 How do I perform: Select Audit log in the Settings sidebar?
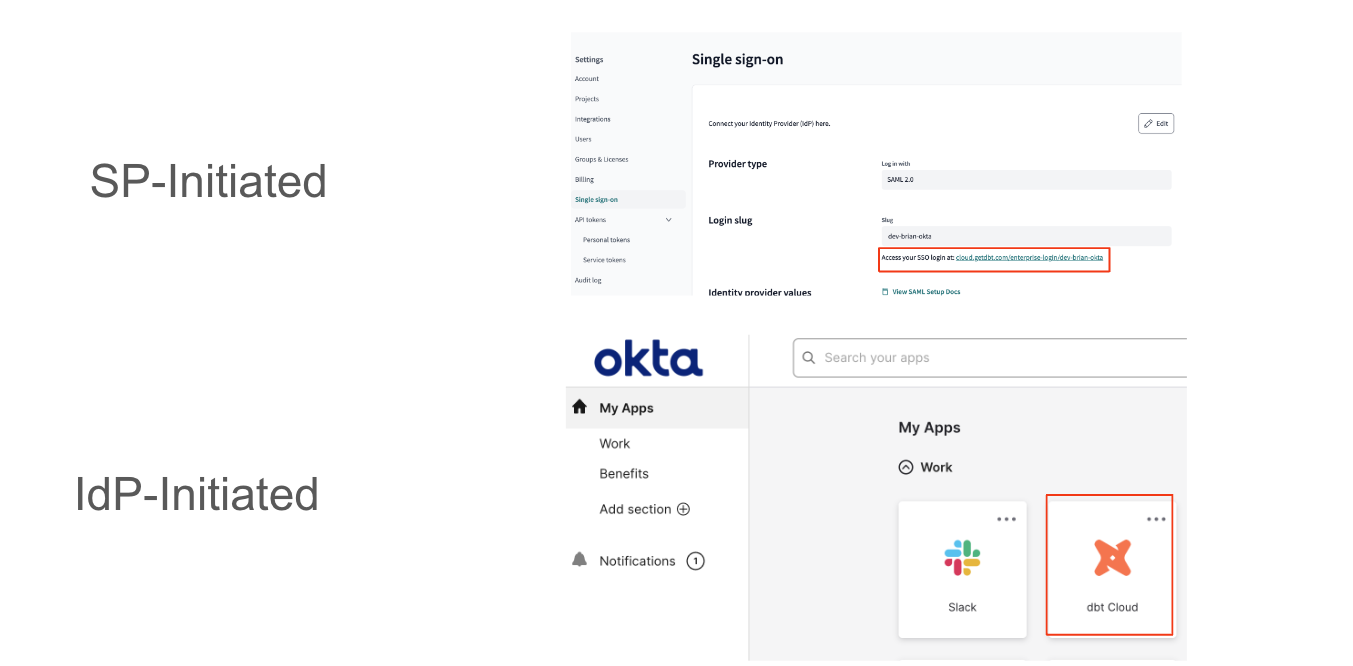click(x=586, y=280)
